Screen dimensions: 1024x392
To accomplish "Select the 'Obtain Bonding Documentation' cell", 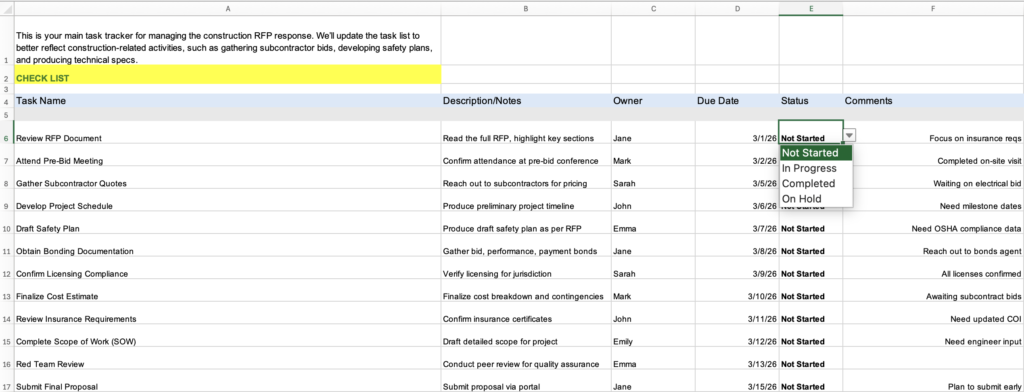I will pos(227,245).
